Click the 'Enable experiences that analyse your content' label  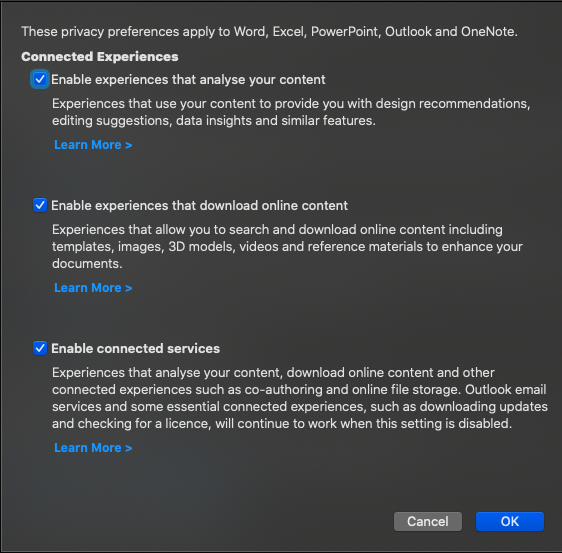pos(188,80)
